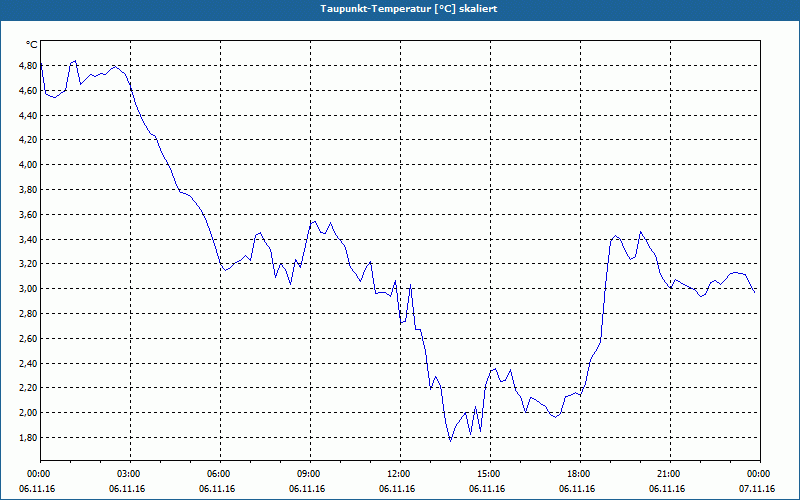This screenshot has height=500, width=800.
Task: Click the curve's peak just after 01:00
Action: coord(75,61)
